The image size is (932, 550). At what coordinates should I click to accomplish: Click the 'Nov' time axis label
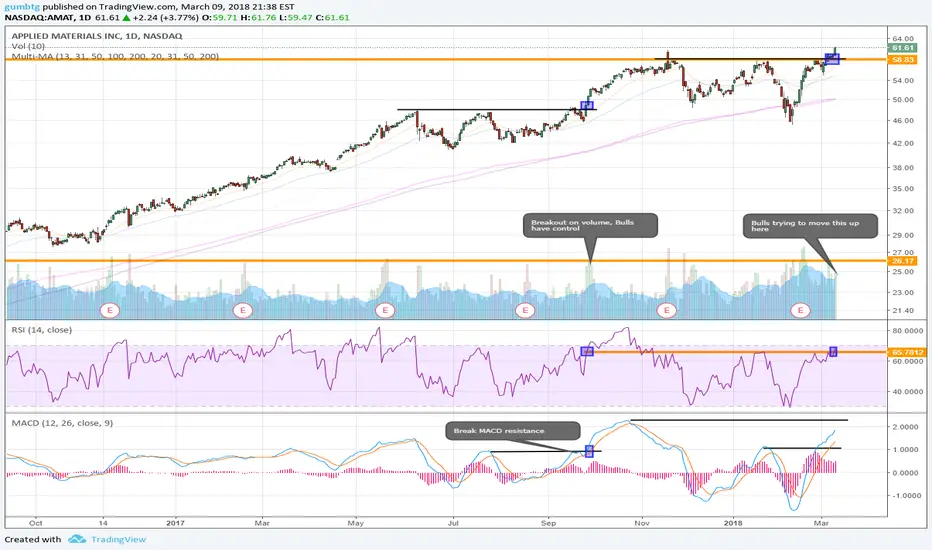coord(641,523)
